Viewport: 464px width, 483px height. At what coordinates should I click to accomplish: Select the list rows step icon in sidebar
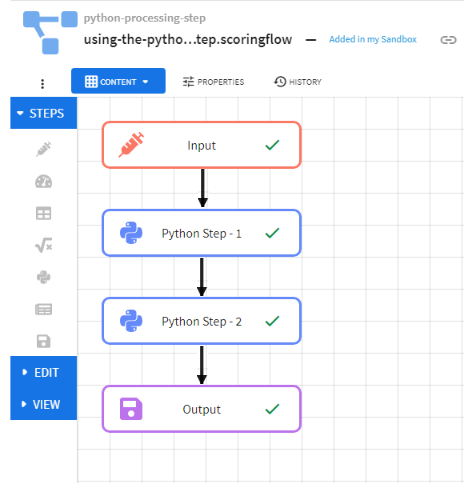(x=44, y=309)
